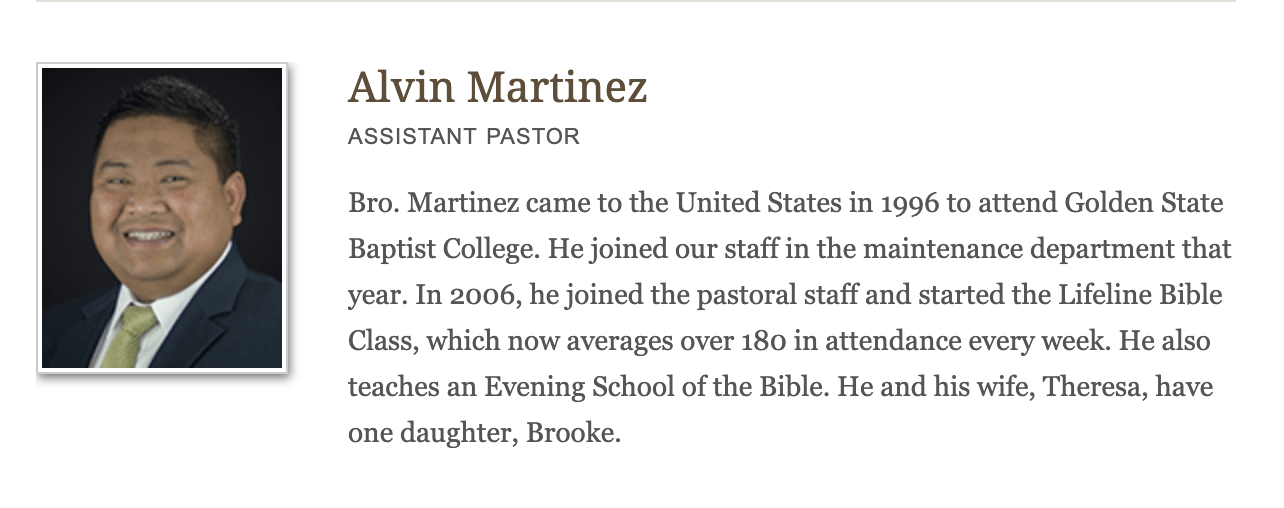The image size is (1284, 508).
Task: Click Alvin Martinez's staff portrait photo
Action: (x=162, y=217)
